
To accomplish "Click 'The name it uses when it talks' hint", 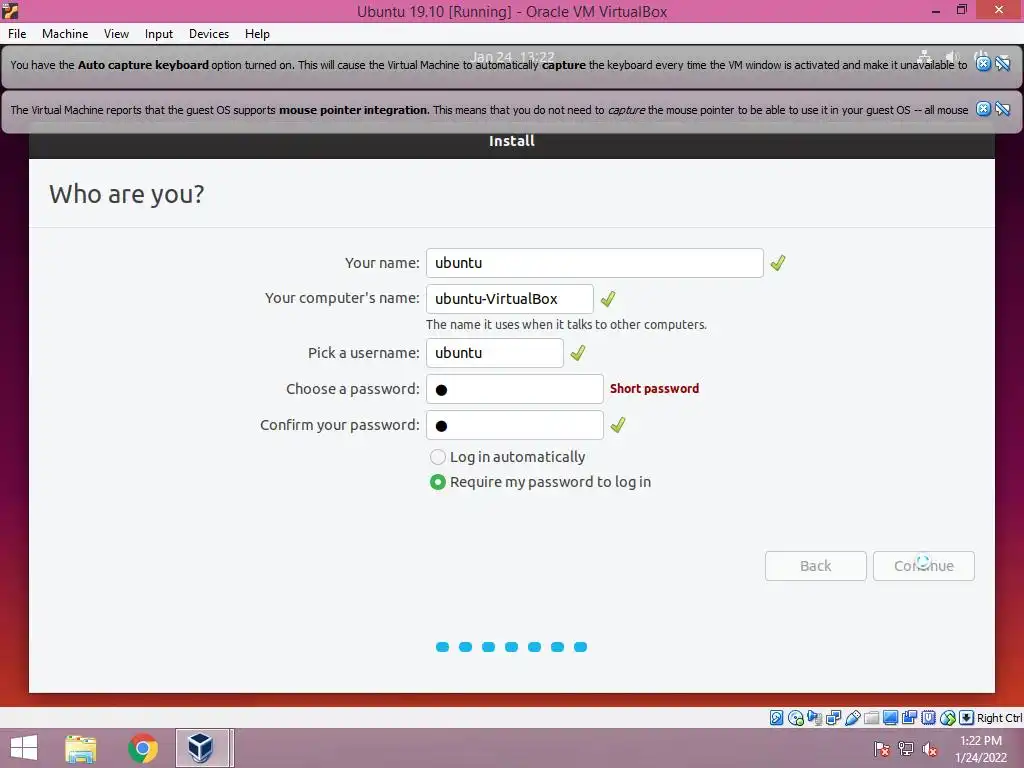I will tap(566, 325).
